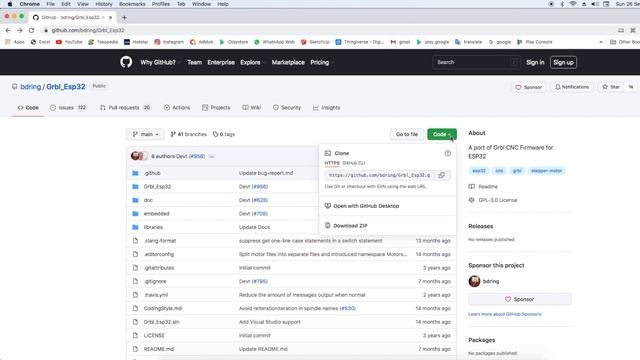Open the libraries folder

click(153, 227)
